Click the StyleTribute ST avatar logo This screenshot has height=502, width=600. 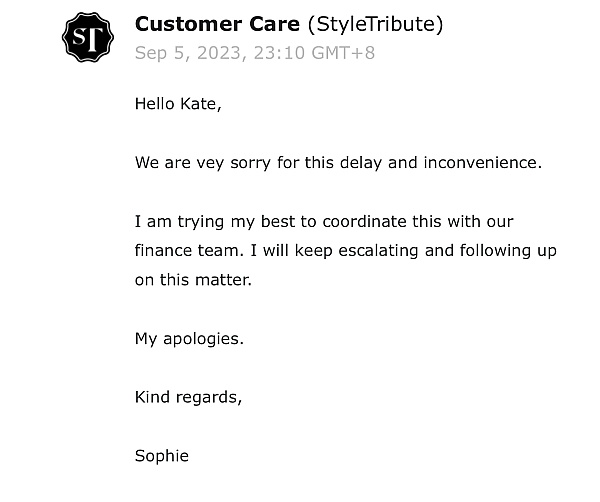(88, 37)
